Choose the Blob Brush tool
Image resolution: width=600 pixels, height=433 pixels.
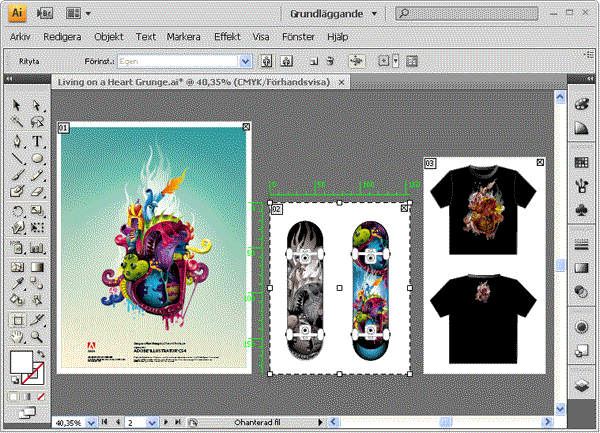tap(16, 191)
